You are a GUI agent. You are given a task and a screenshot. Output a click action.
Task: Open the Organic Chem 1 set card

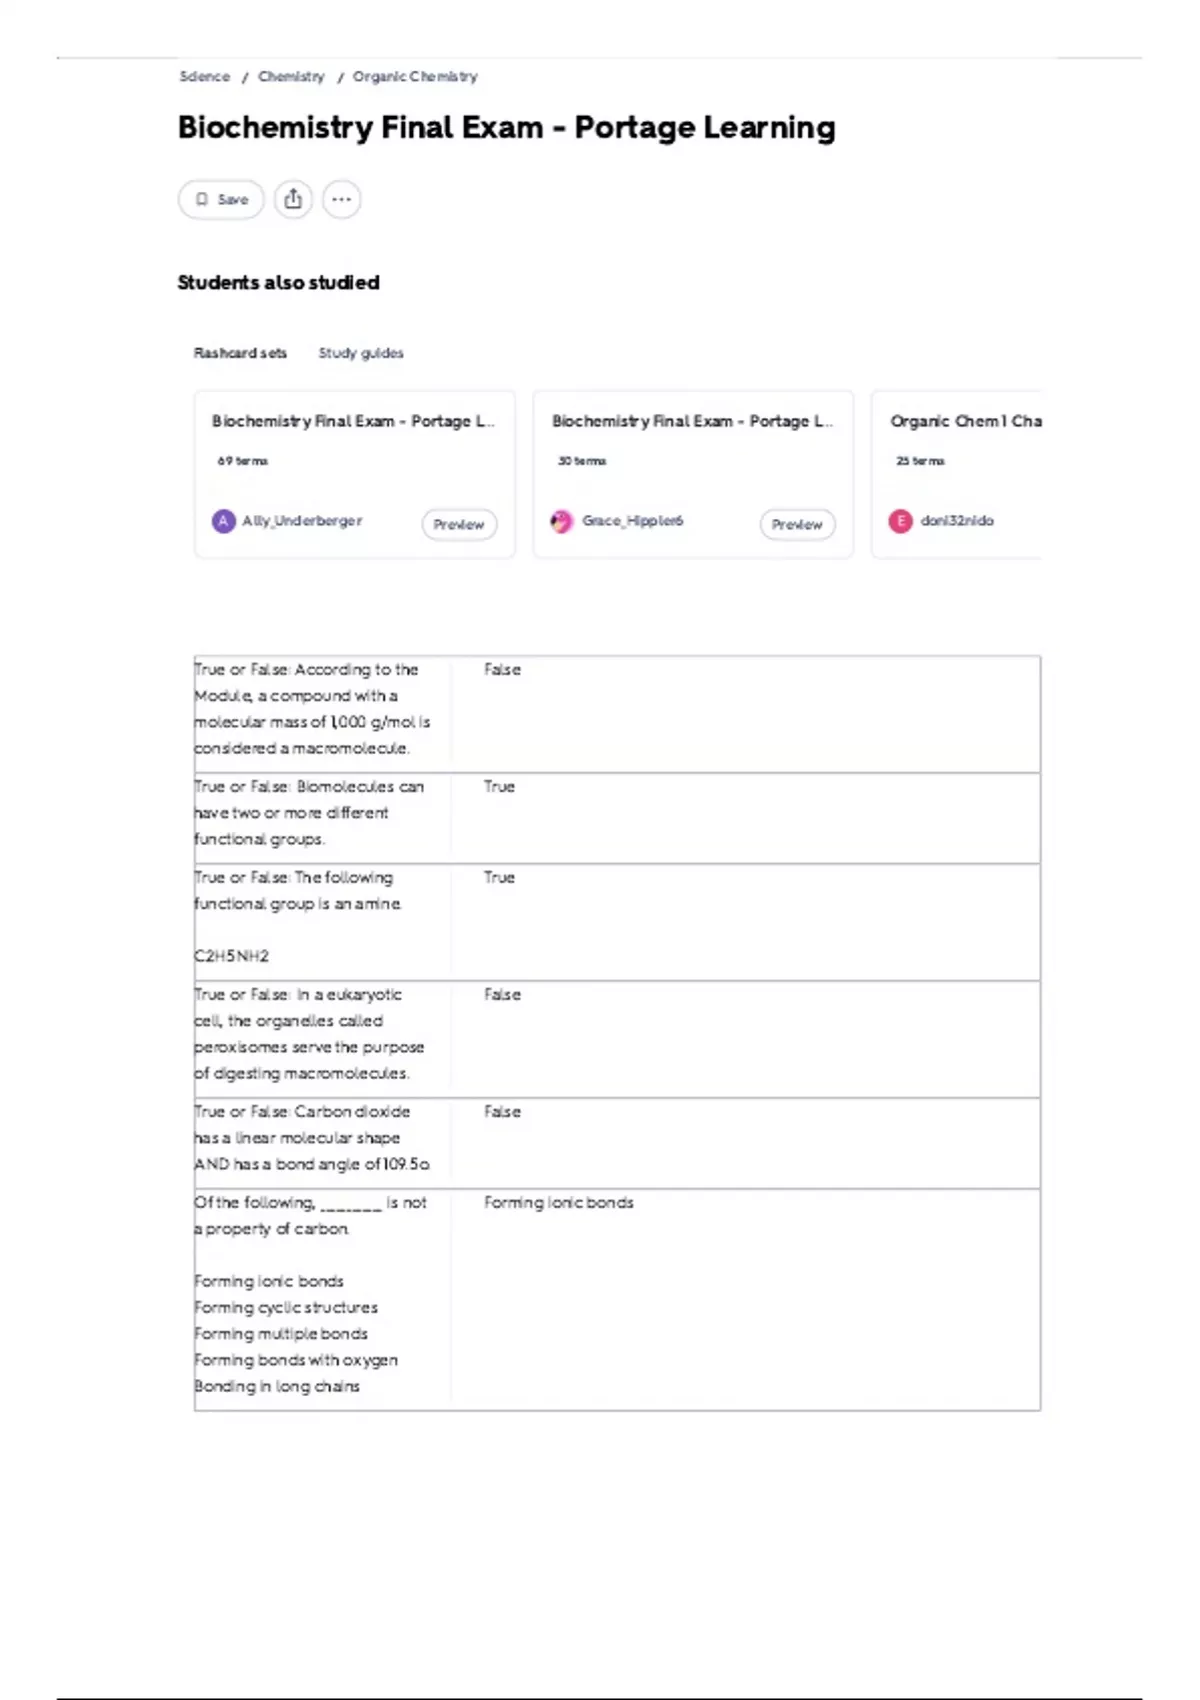tap(957, 474)
